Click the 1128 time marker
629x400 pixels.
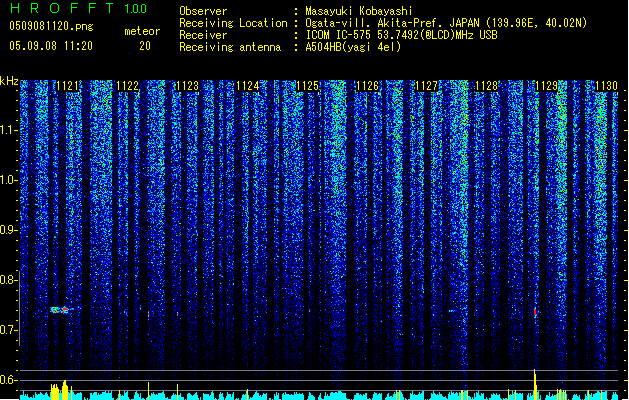click(x=486, y=86)
